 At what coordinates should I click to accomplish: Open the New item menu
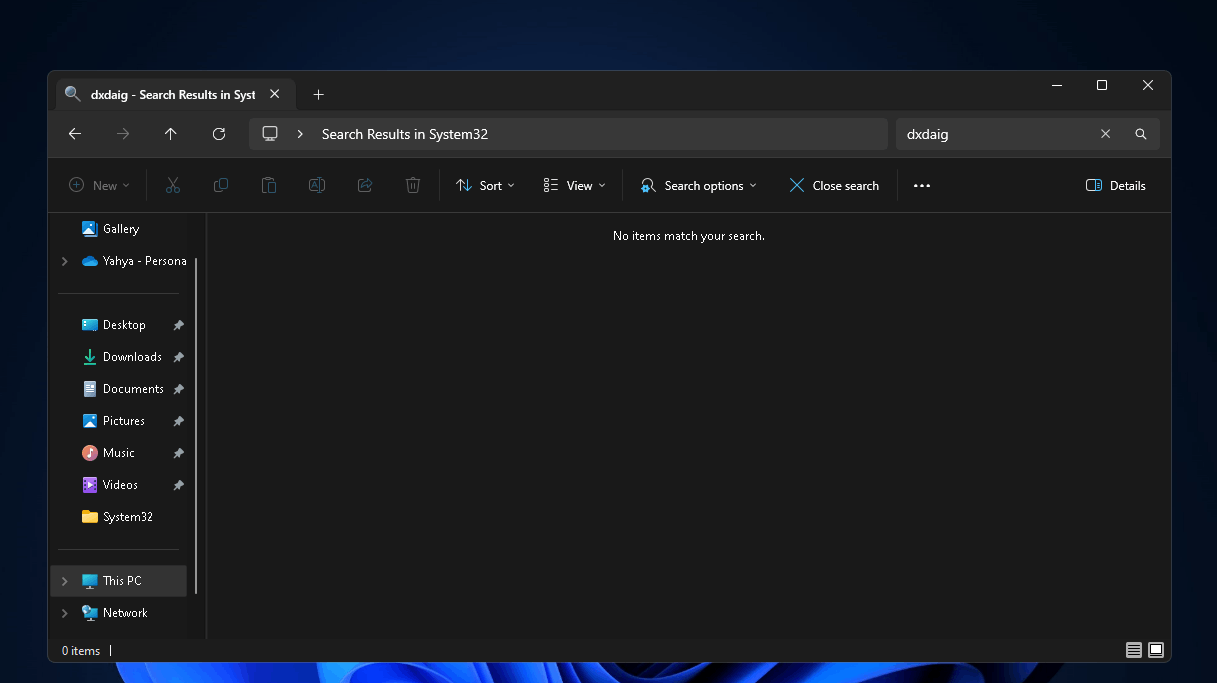click(x=99, y=186)
